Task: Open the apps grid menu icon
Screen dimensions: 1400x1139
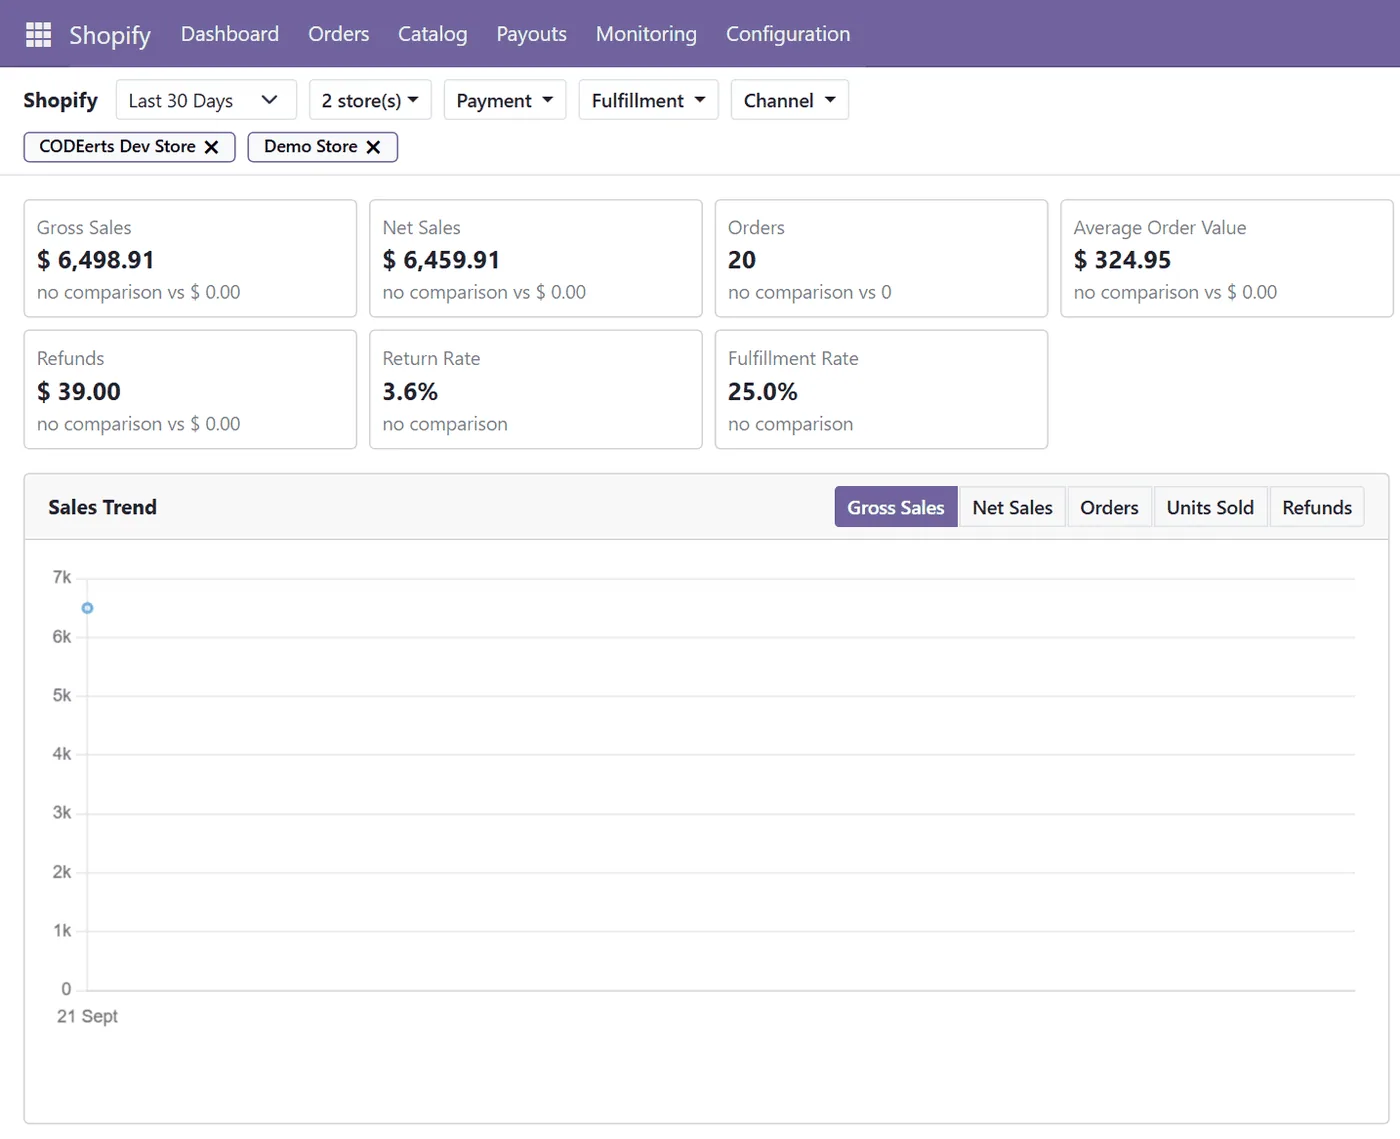Action: coord(38,34)
